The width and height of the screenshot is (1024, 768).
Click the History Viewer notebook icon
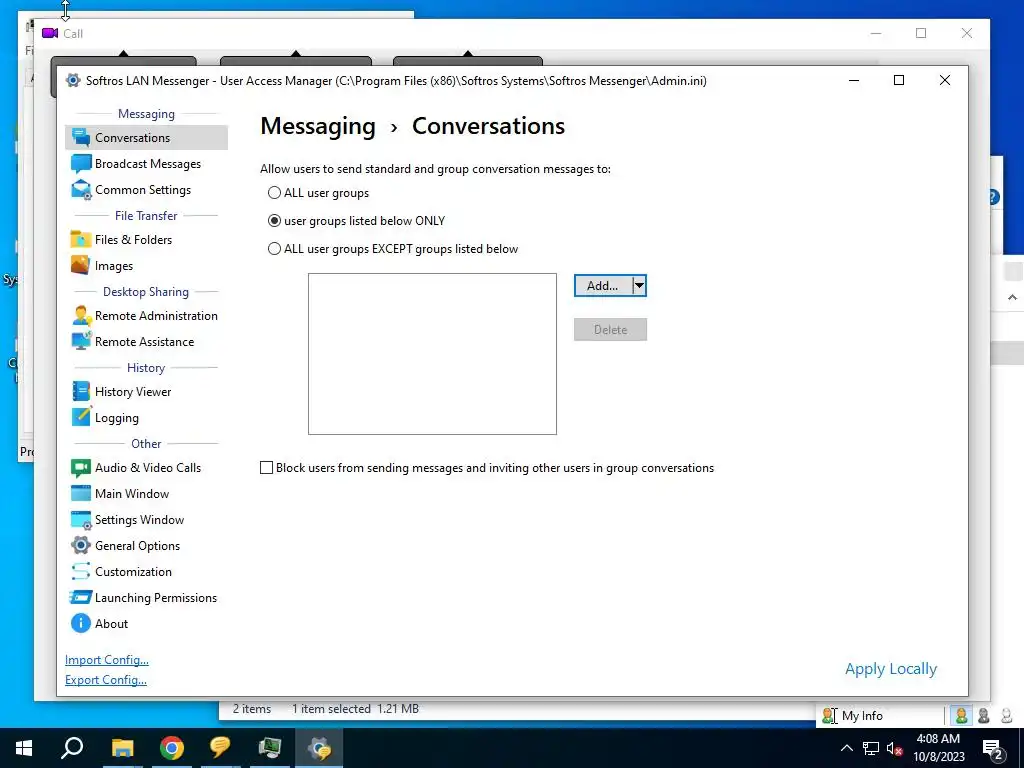[81, 391]
